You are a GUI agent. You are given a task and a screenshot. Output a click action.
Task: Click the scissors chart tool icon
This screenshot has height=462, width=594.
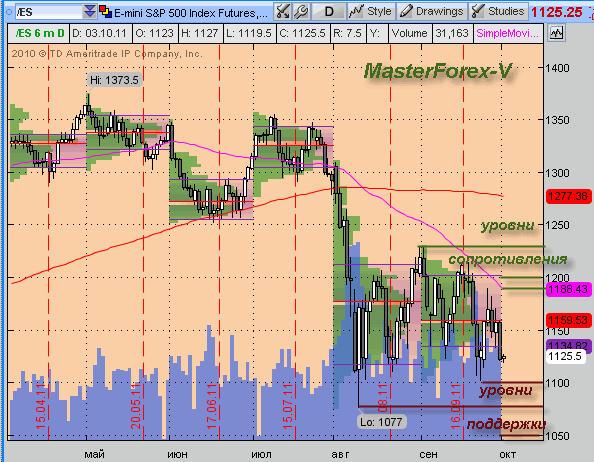coord(283,12)
